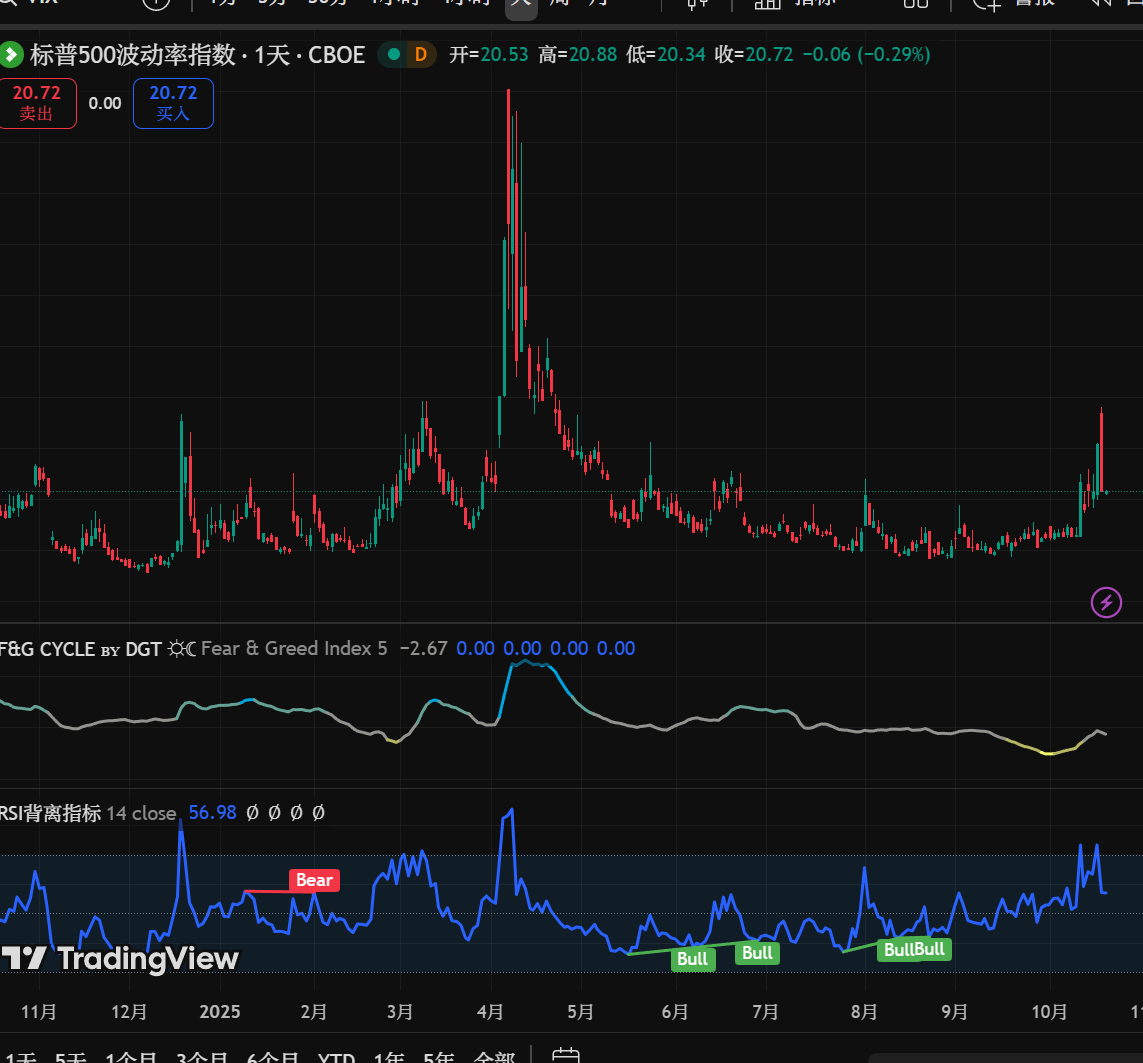The width and height of the screenshot is (1143, 1063).
Task: Click the 开=20.53 open value
Action: click(488, 55)
